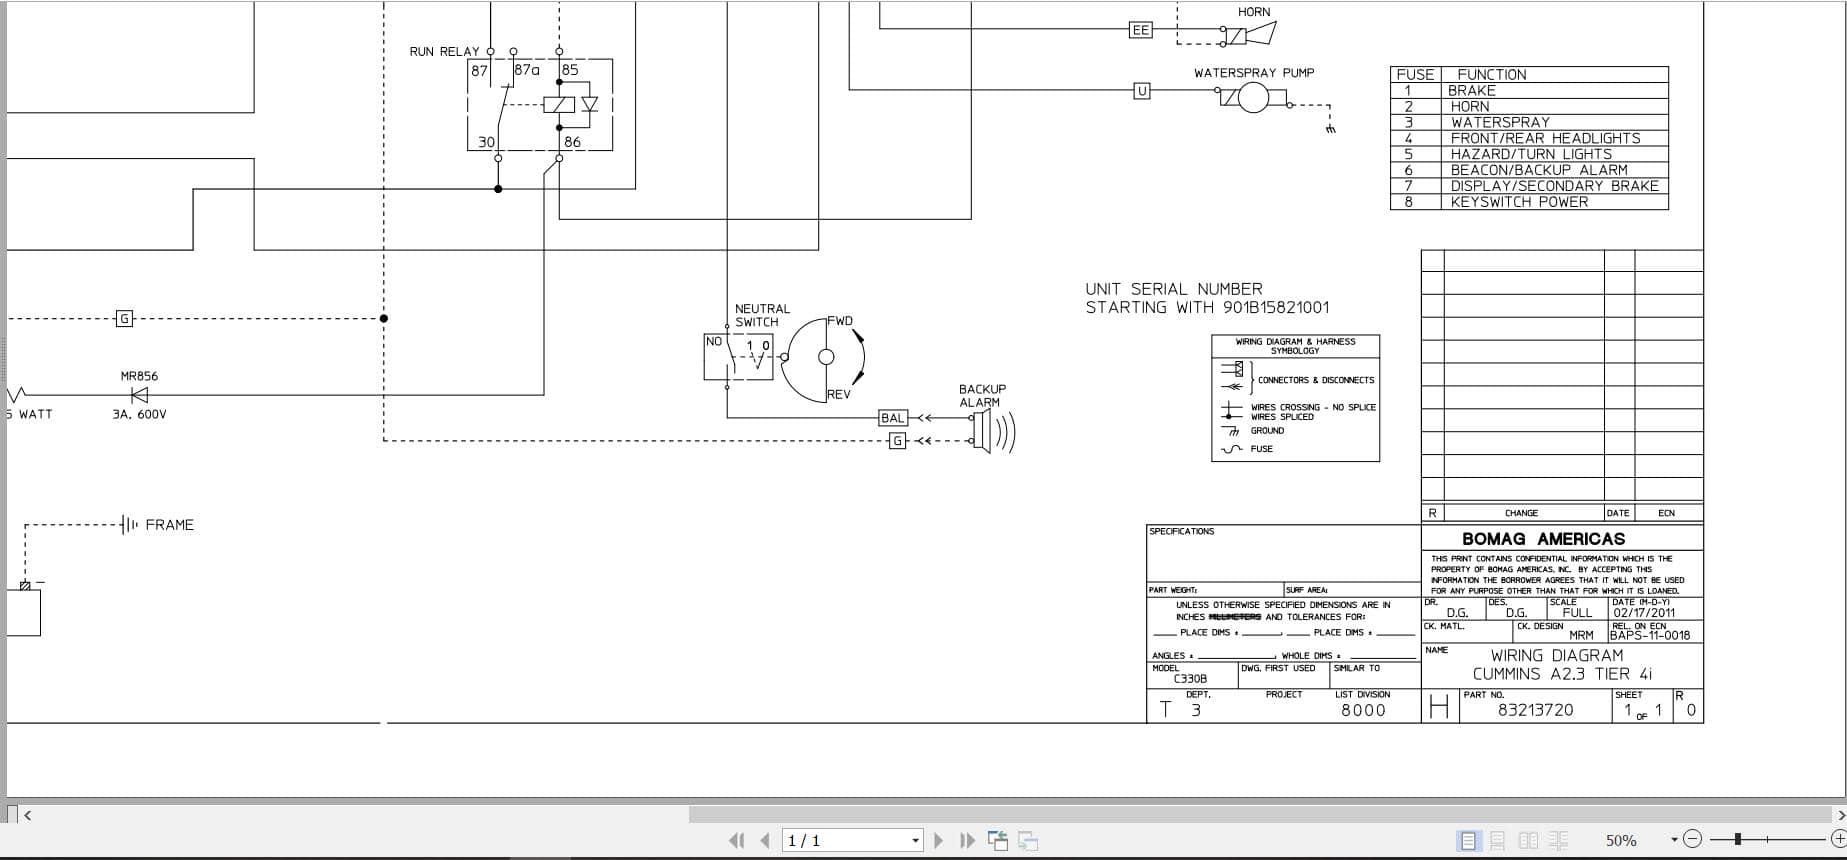Image resolution: width=1847 pixels, height=860 pixels.
Task: Click the NEUTRAL SWITCH label
Action: tap(762, 315)
